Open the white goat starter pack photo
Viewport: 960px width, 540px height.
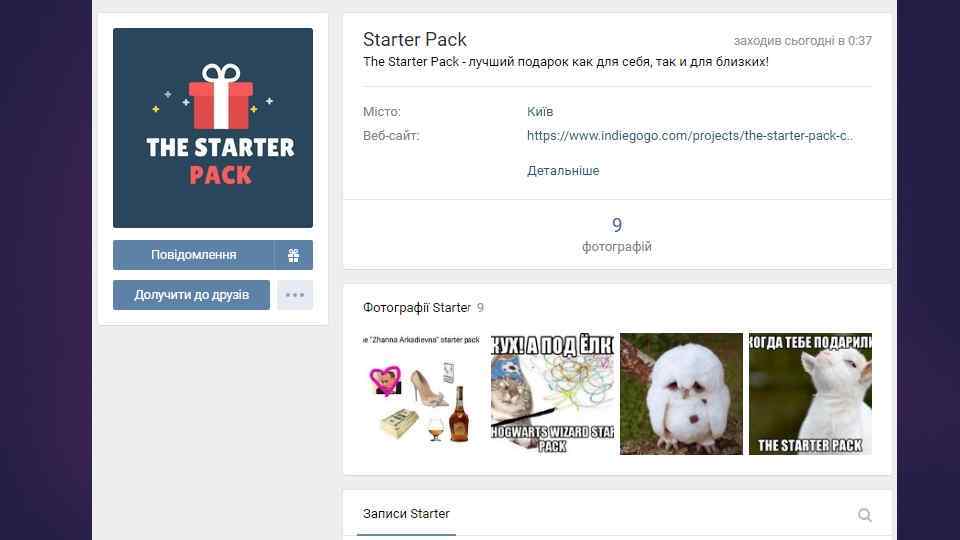pos(810,394)
